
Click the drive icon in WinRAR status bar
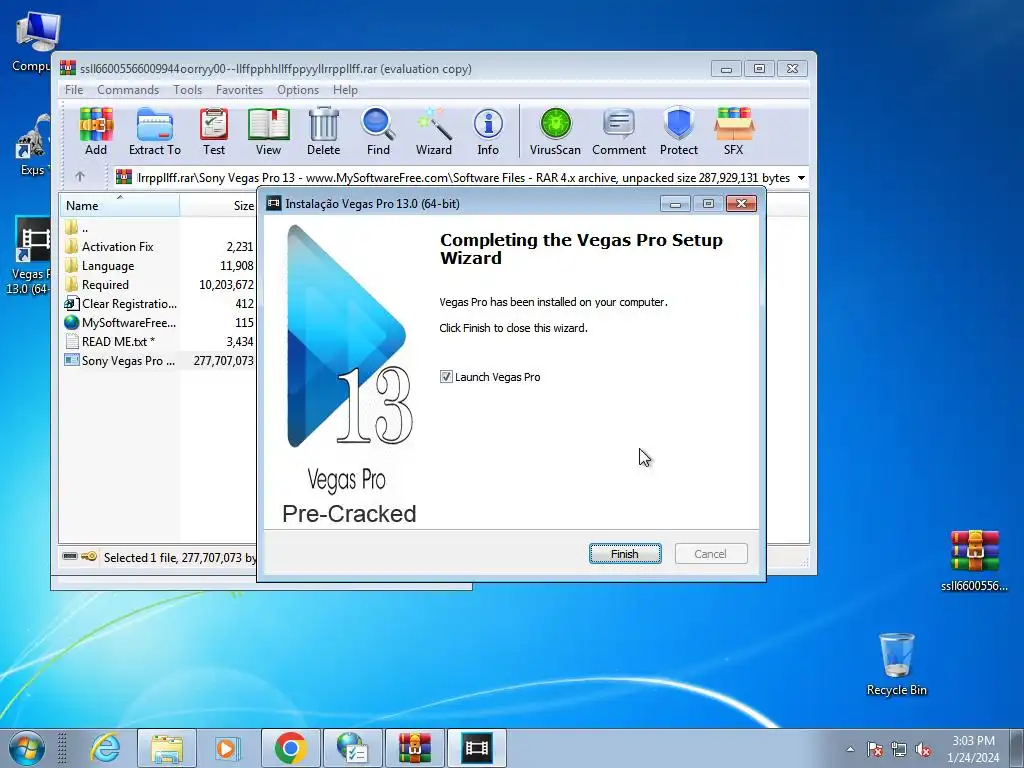coord(70,556)
